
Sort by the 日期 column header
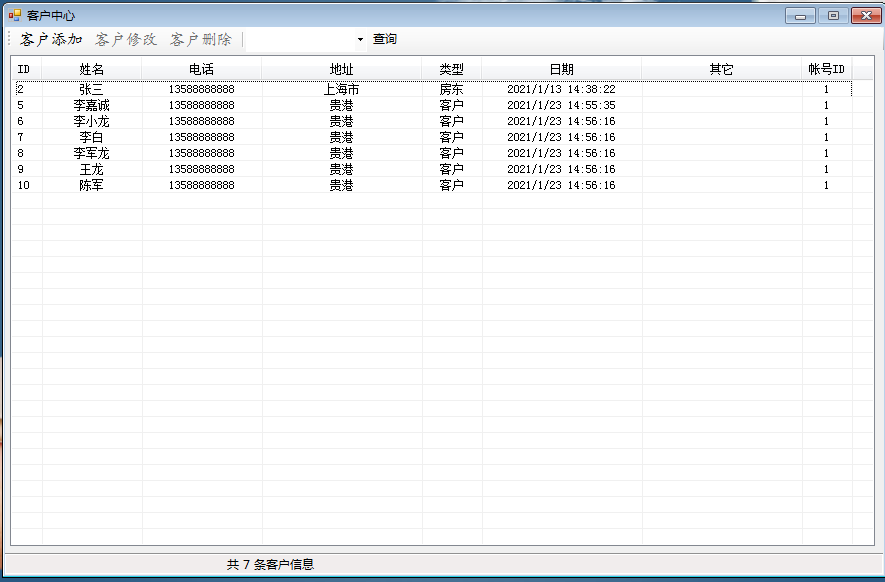pos(562,69)
